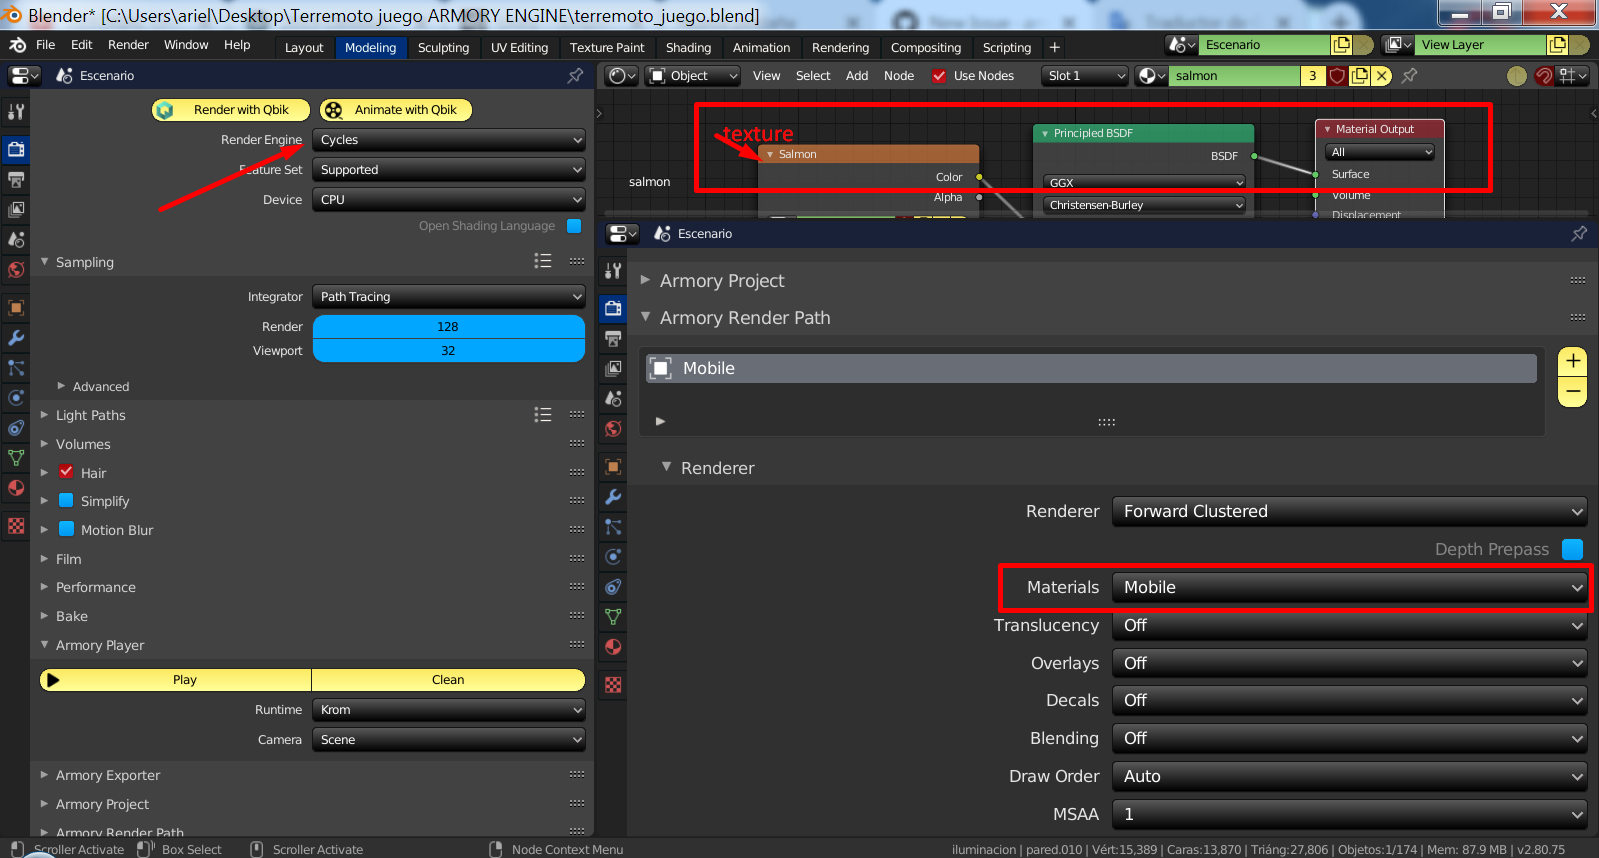Toggle pin in node editor header
Image resolution: width=1599 pixels, height=858 pixels.
[x=1409, y=76]
